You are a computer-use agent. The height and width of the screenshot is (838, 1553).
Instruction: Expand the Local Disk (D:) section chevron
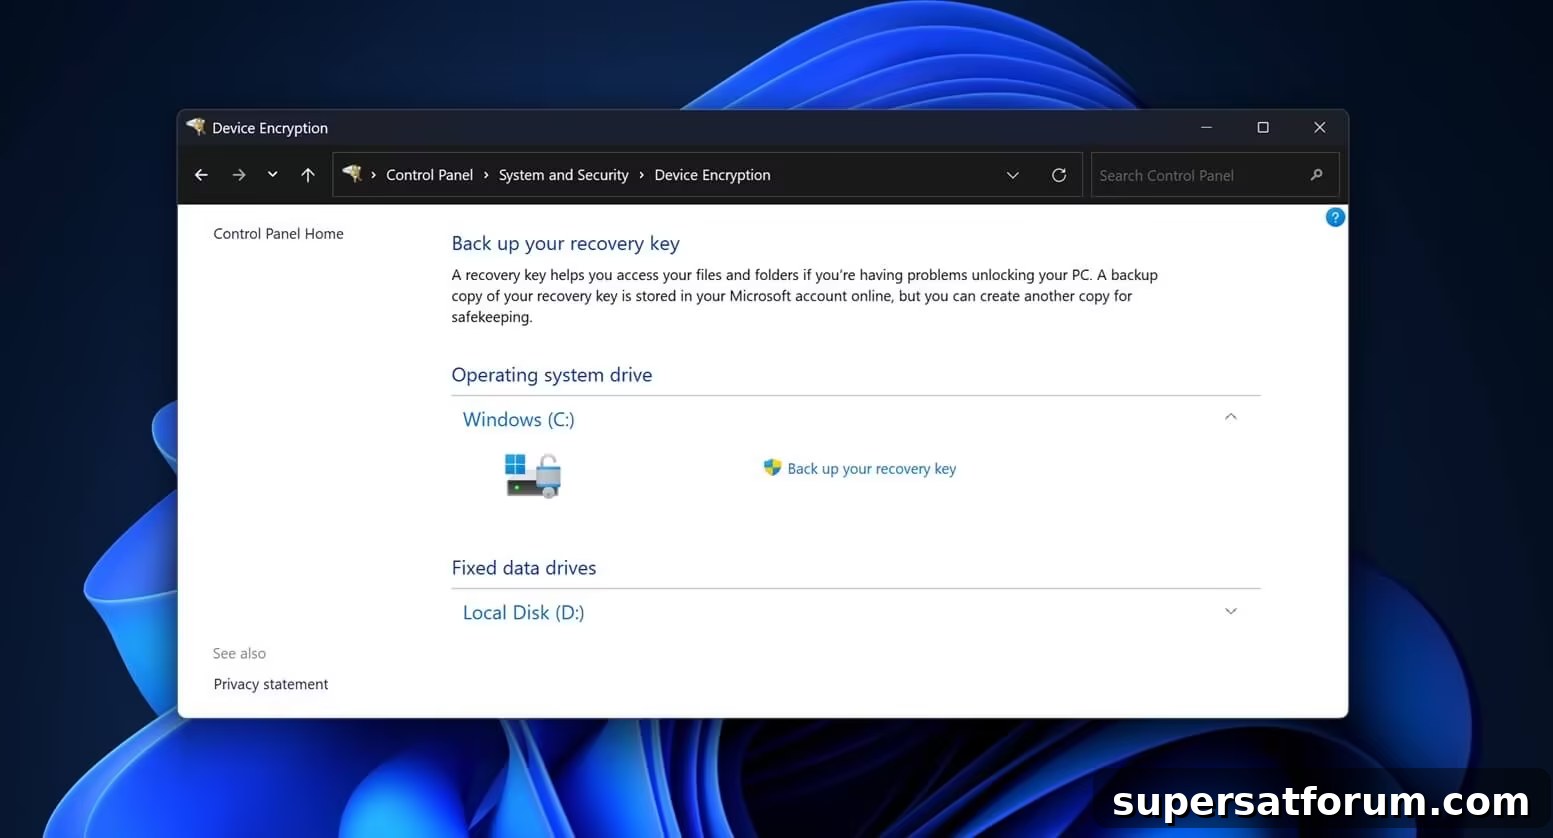click(x=1231, y=611)
